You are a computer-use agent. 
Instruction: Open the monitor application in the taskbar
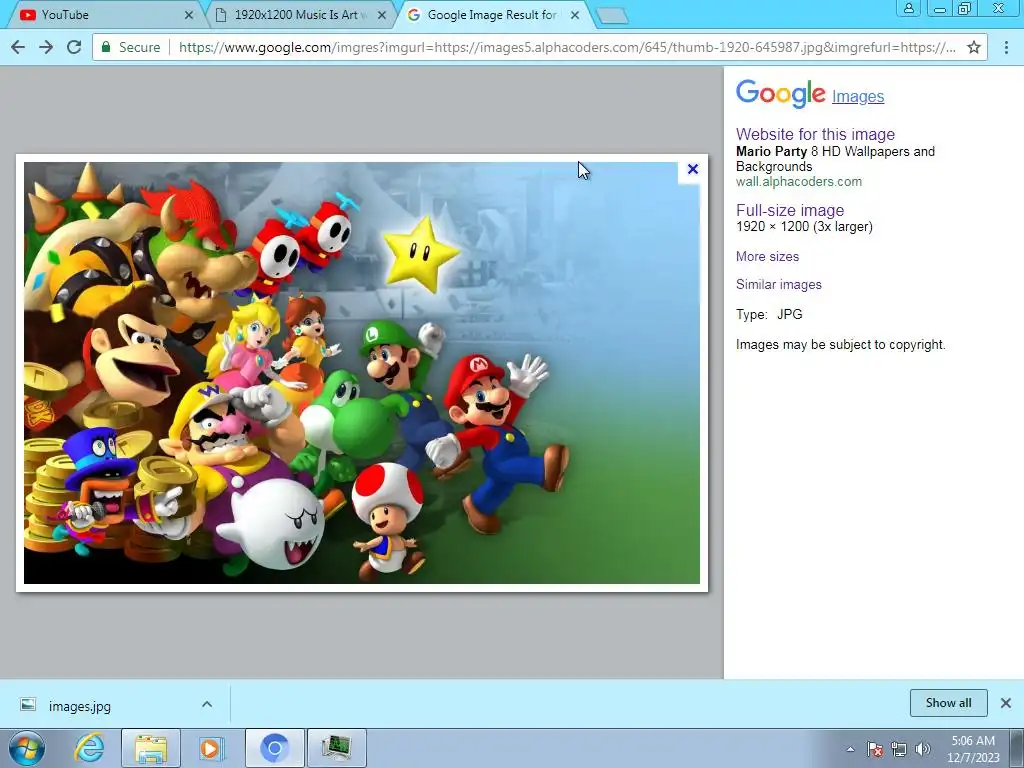[336, 748]
